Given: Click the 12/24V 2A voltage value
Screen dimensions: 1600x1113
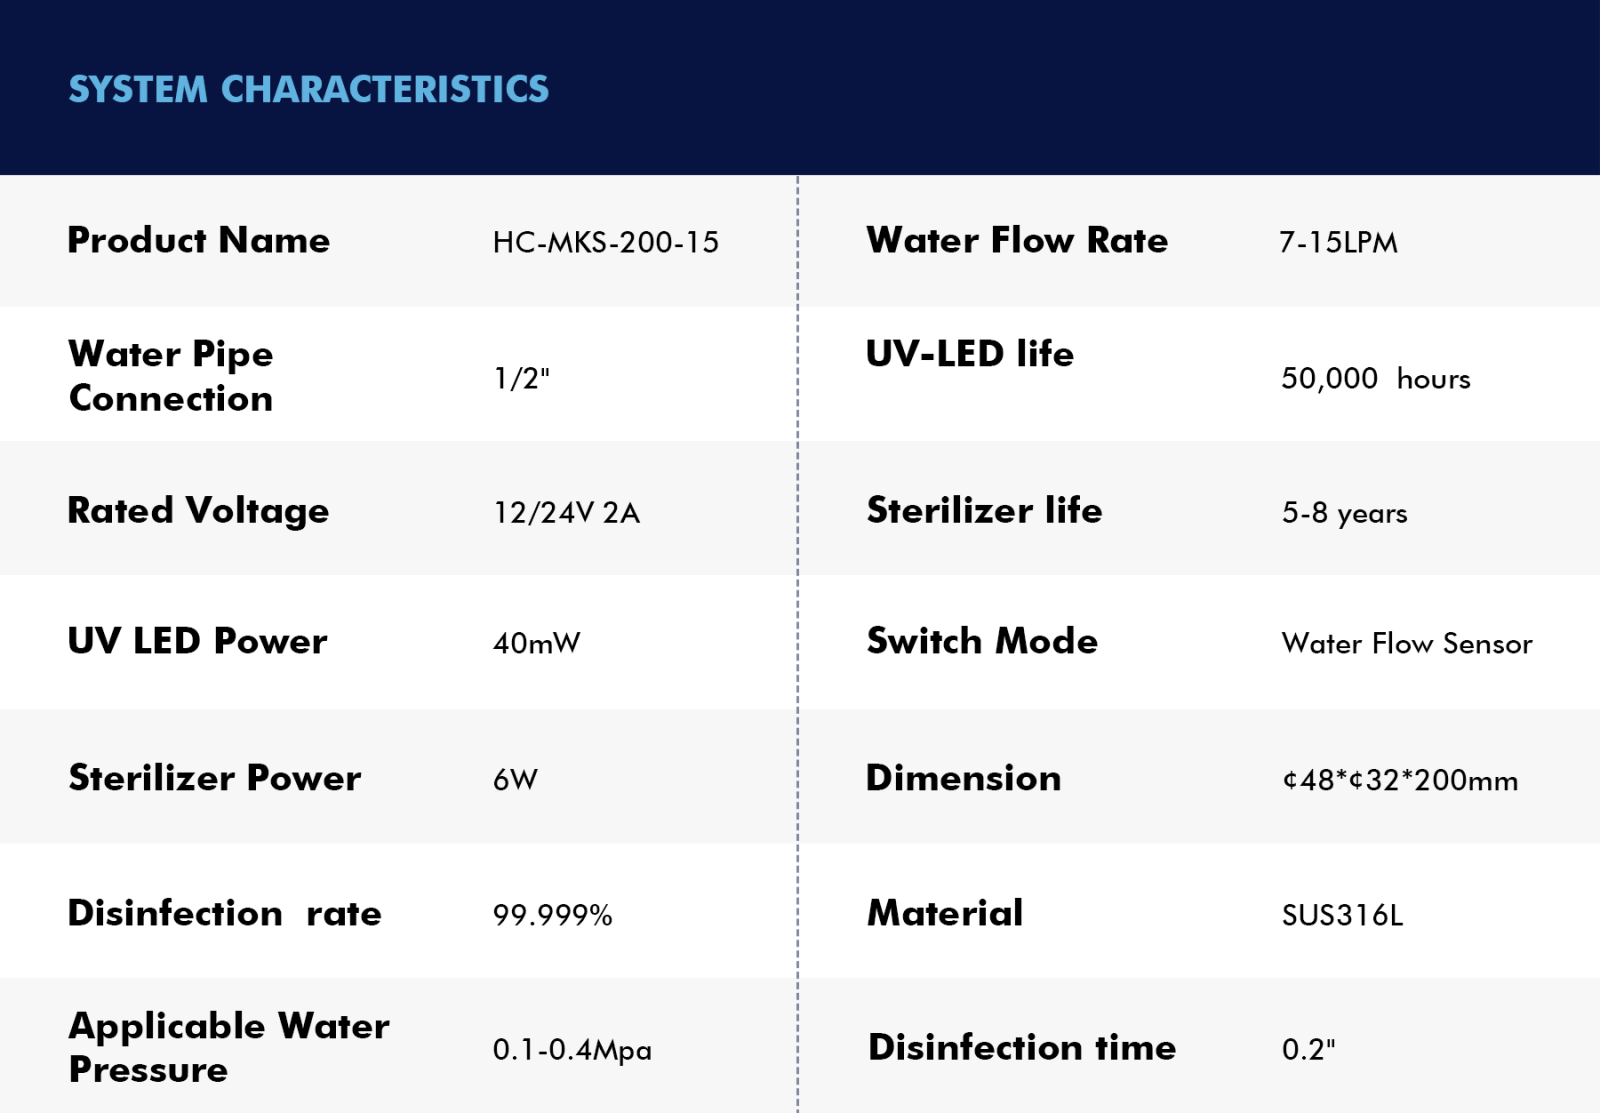Looking at the screenshot, I should click(566, 512).
